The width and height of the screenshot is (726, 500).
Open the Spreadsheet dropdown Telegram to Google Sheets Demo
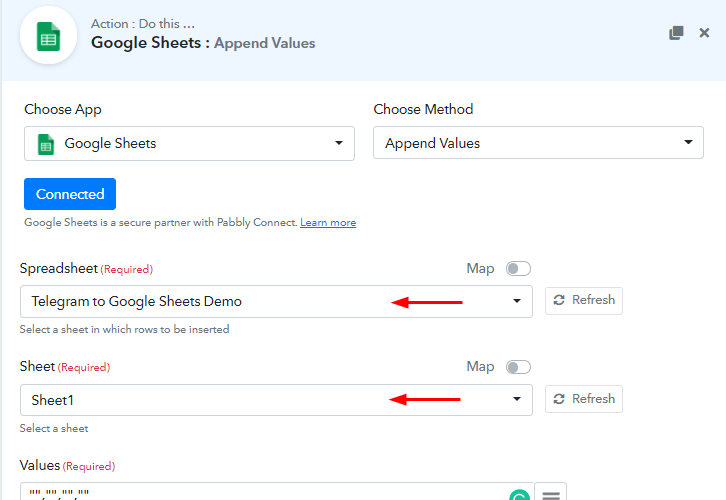pos(276,301)
